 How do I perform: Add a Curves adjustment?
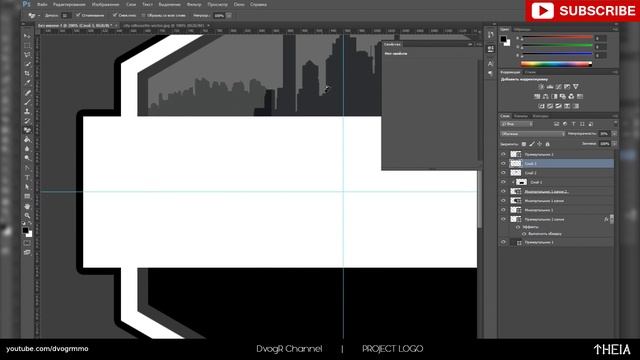(x=558, y=87)
